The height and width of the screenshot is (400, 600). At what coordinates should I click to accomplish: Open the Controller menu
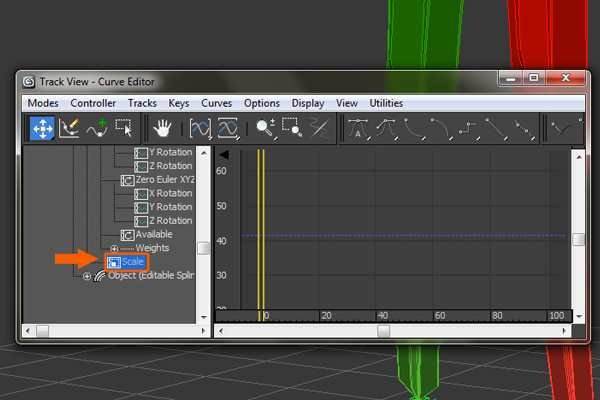(93, 103)
